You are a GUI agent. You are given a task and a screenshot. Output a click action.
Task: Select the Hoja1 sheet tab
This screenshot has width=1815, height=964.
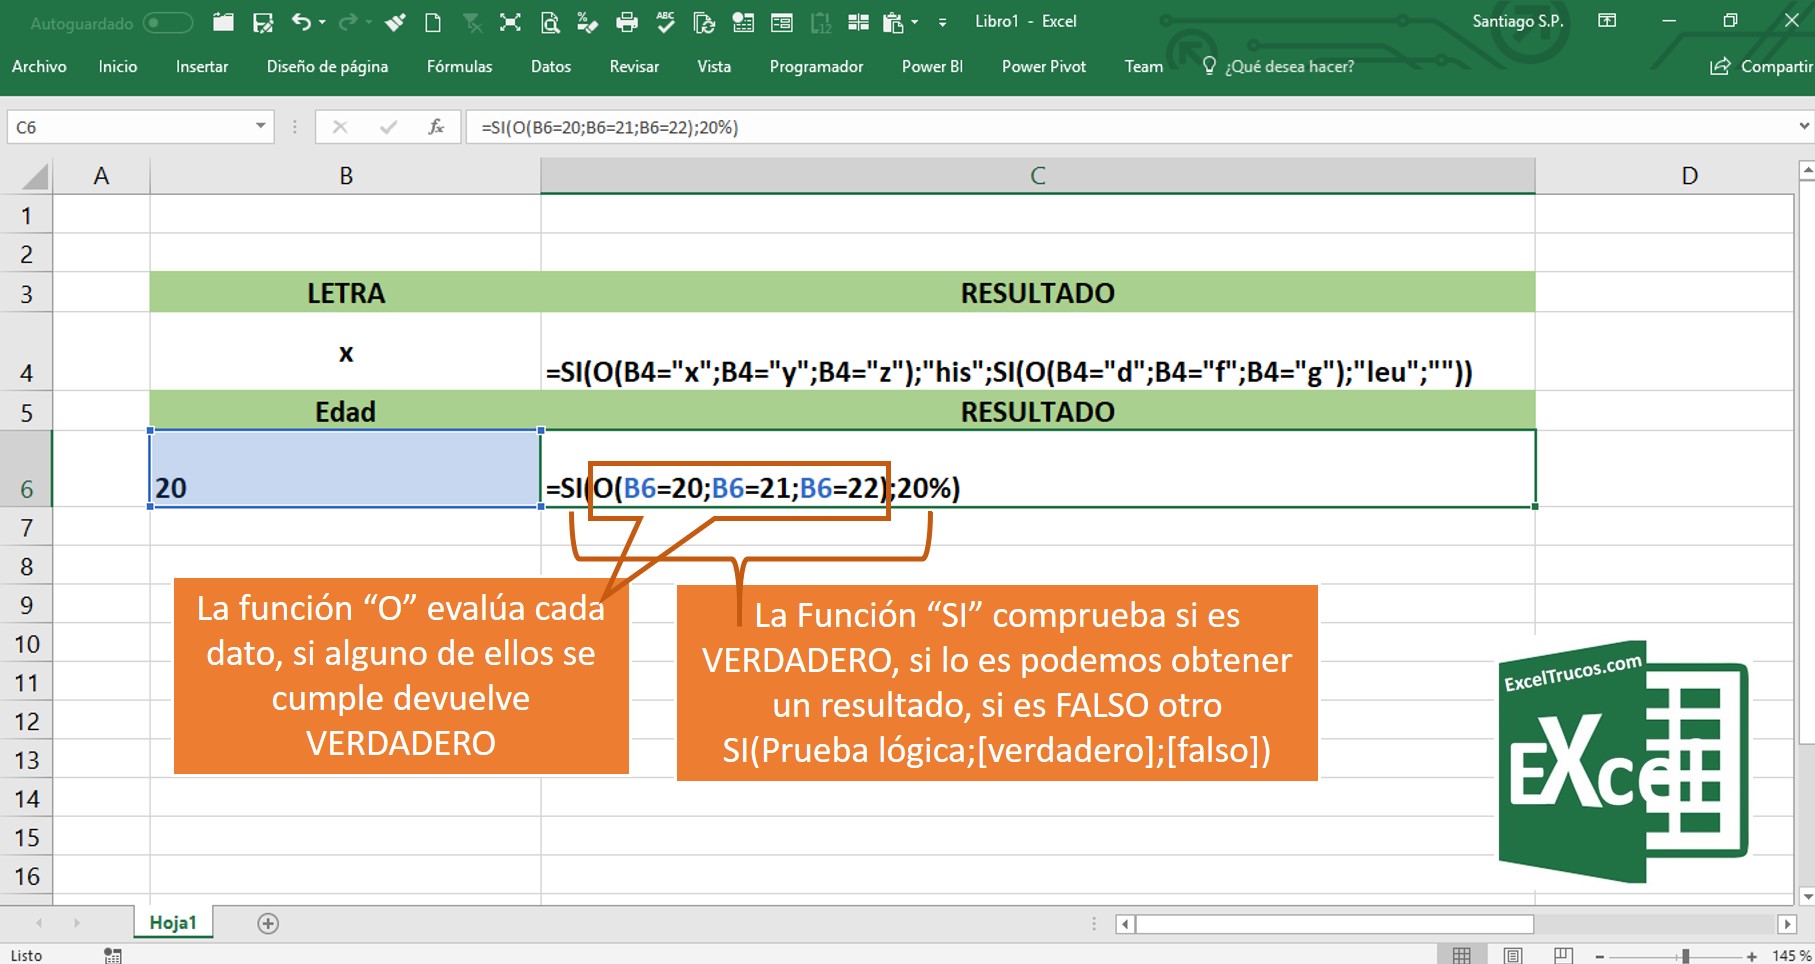coord(172,923)
